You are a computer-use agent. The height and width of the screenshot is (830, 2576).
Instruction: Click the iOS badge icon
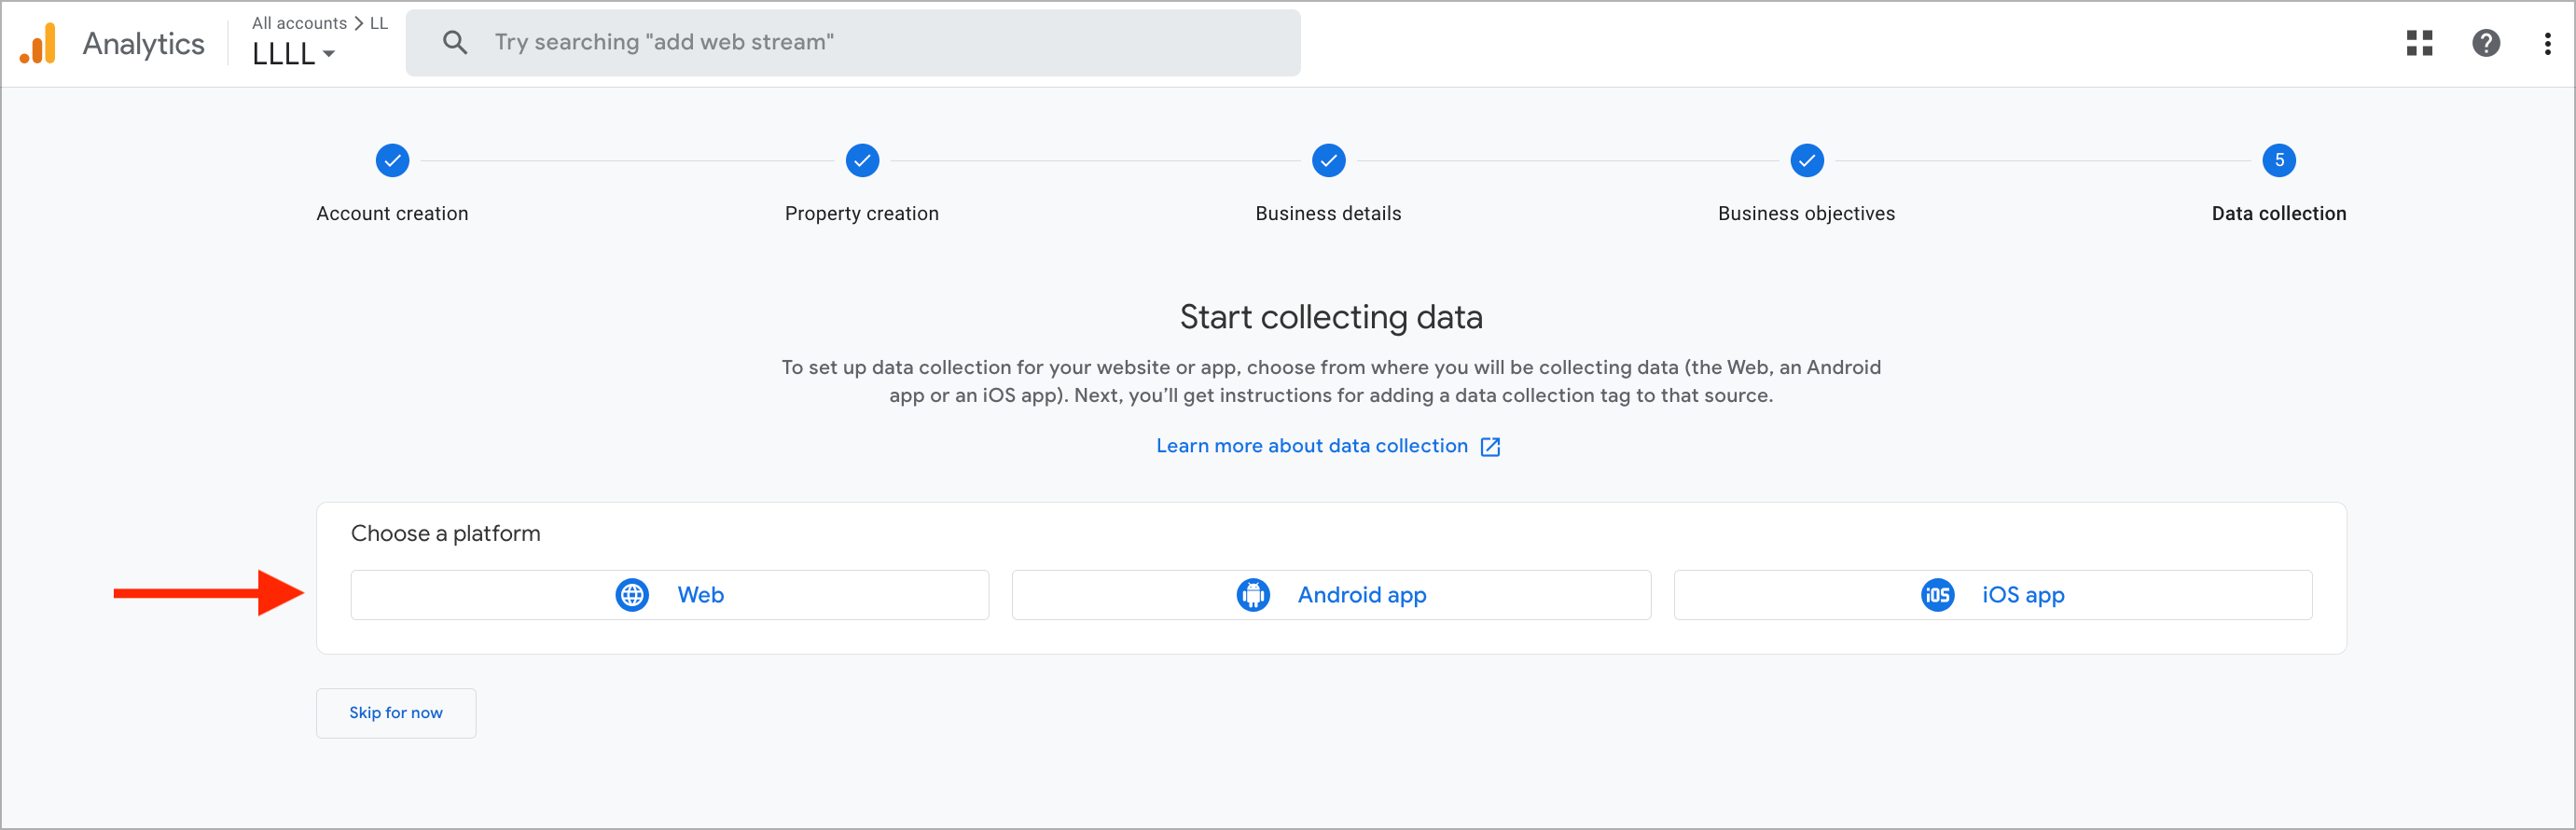pos(1938,595)
